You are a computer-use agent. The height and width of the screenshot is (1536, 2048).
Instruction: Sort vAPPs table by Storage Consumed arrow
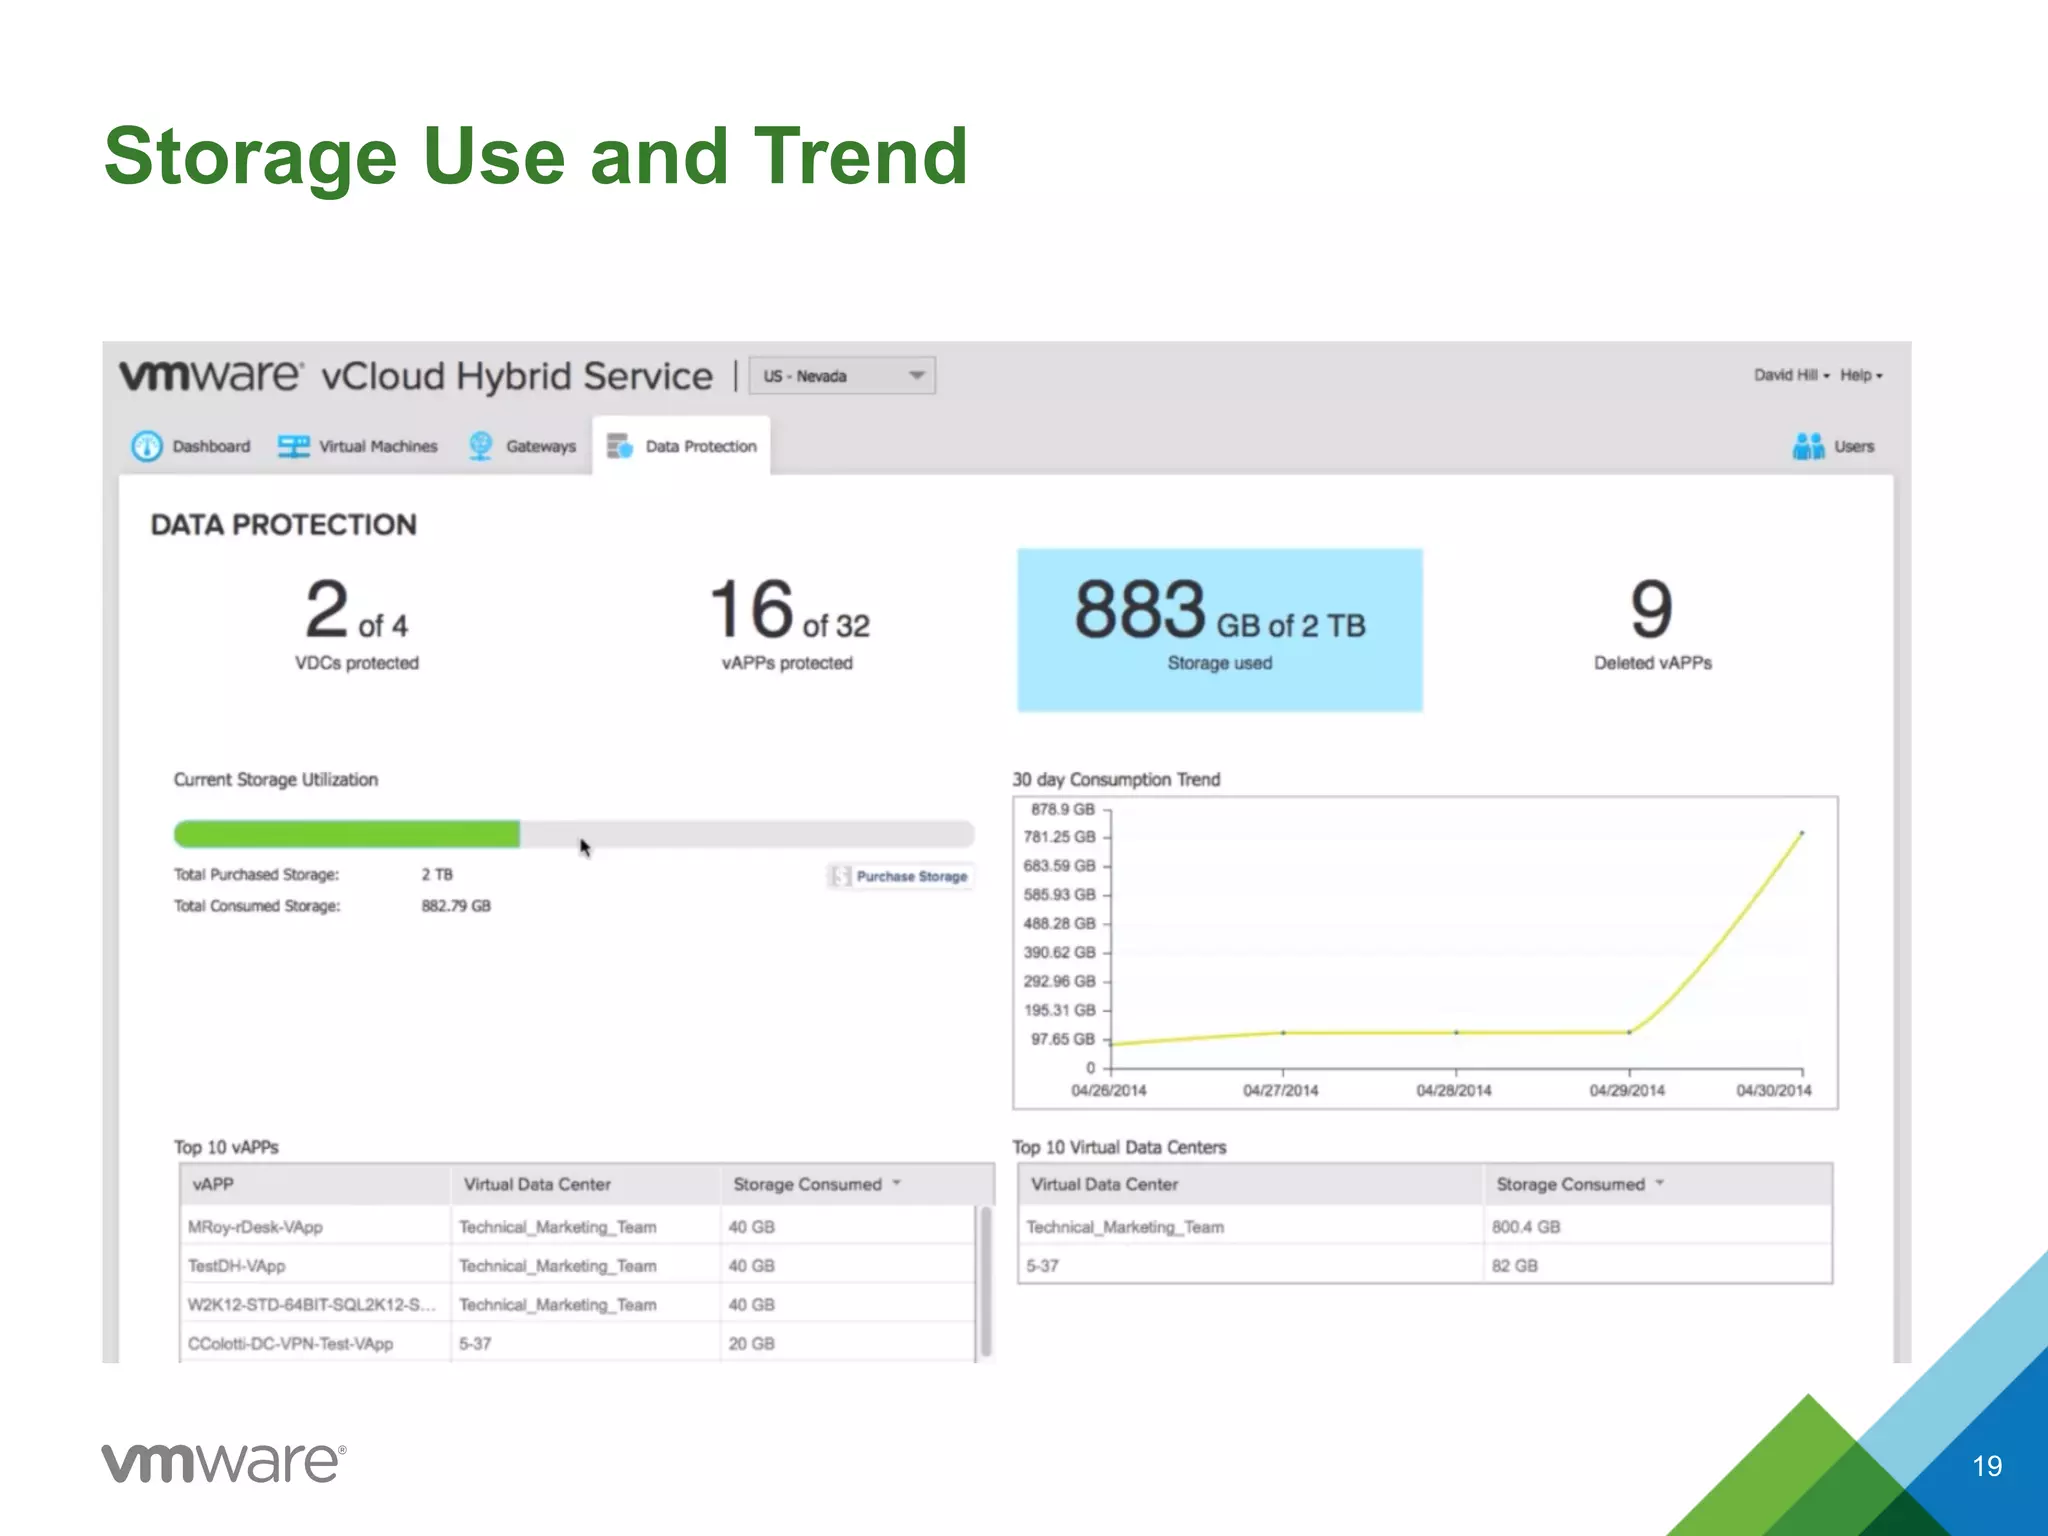(897, 1183)
